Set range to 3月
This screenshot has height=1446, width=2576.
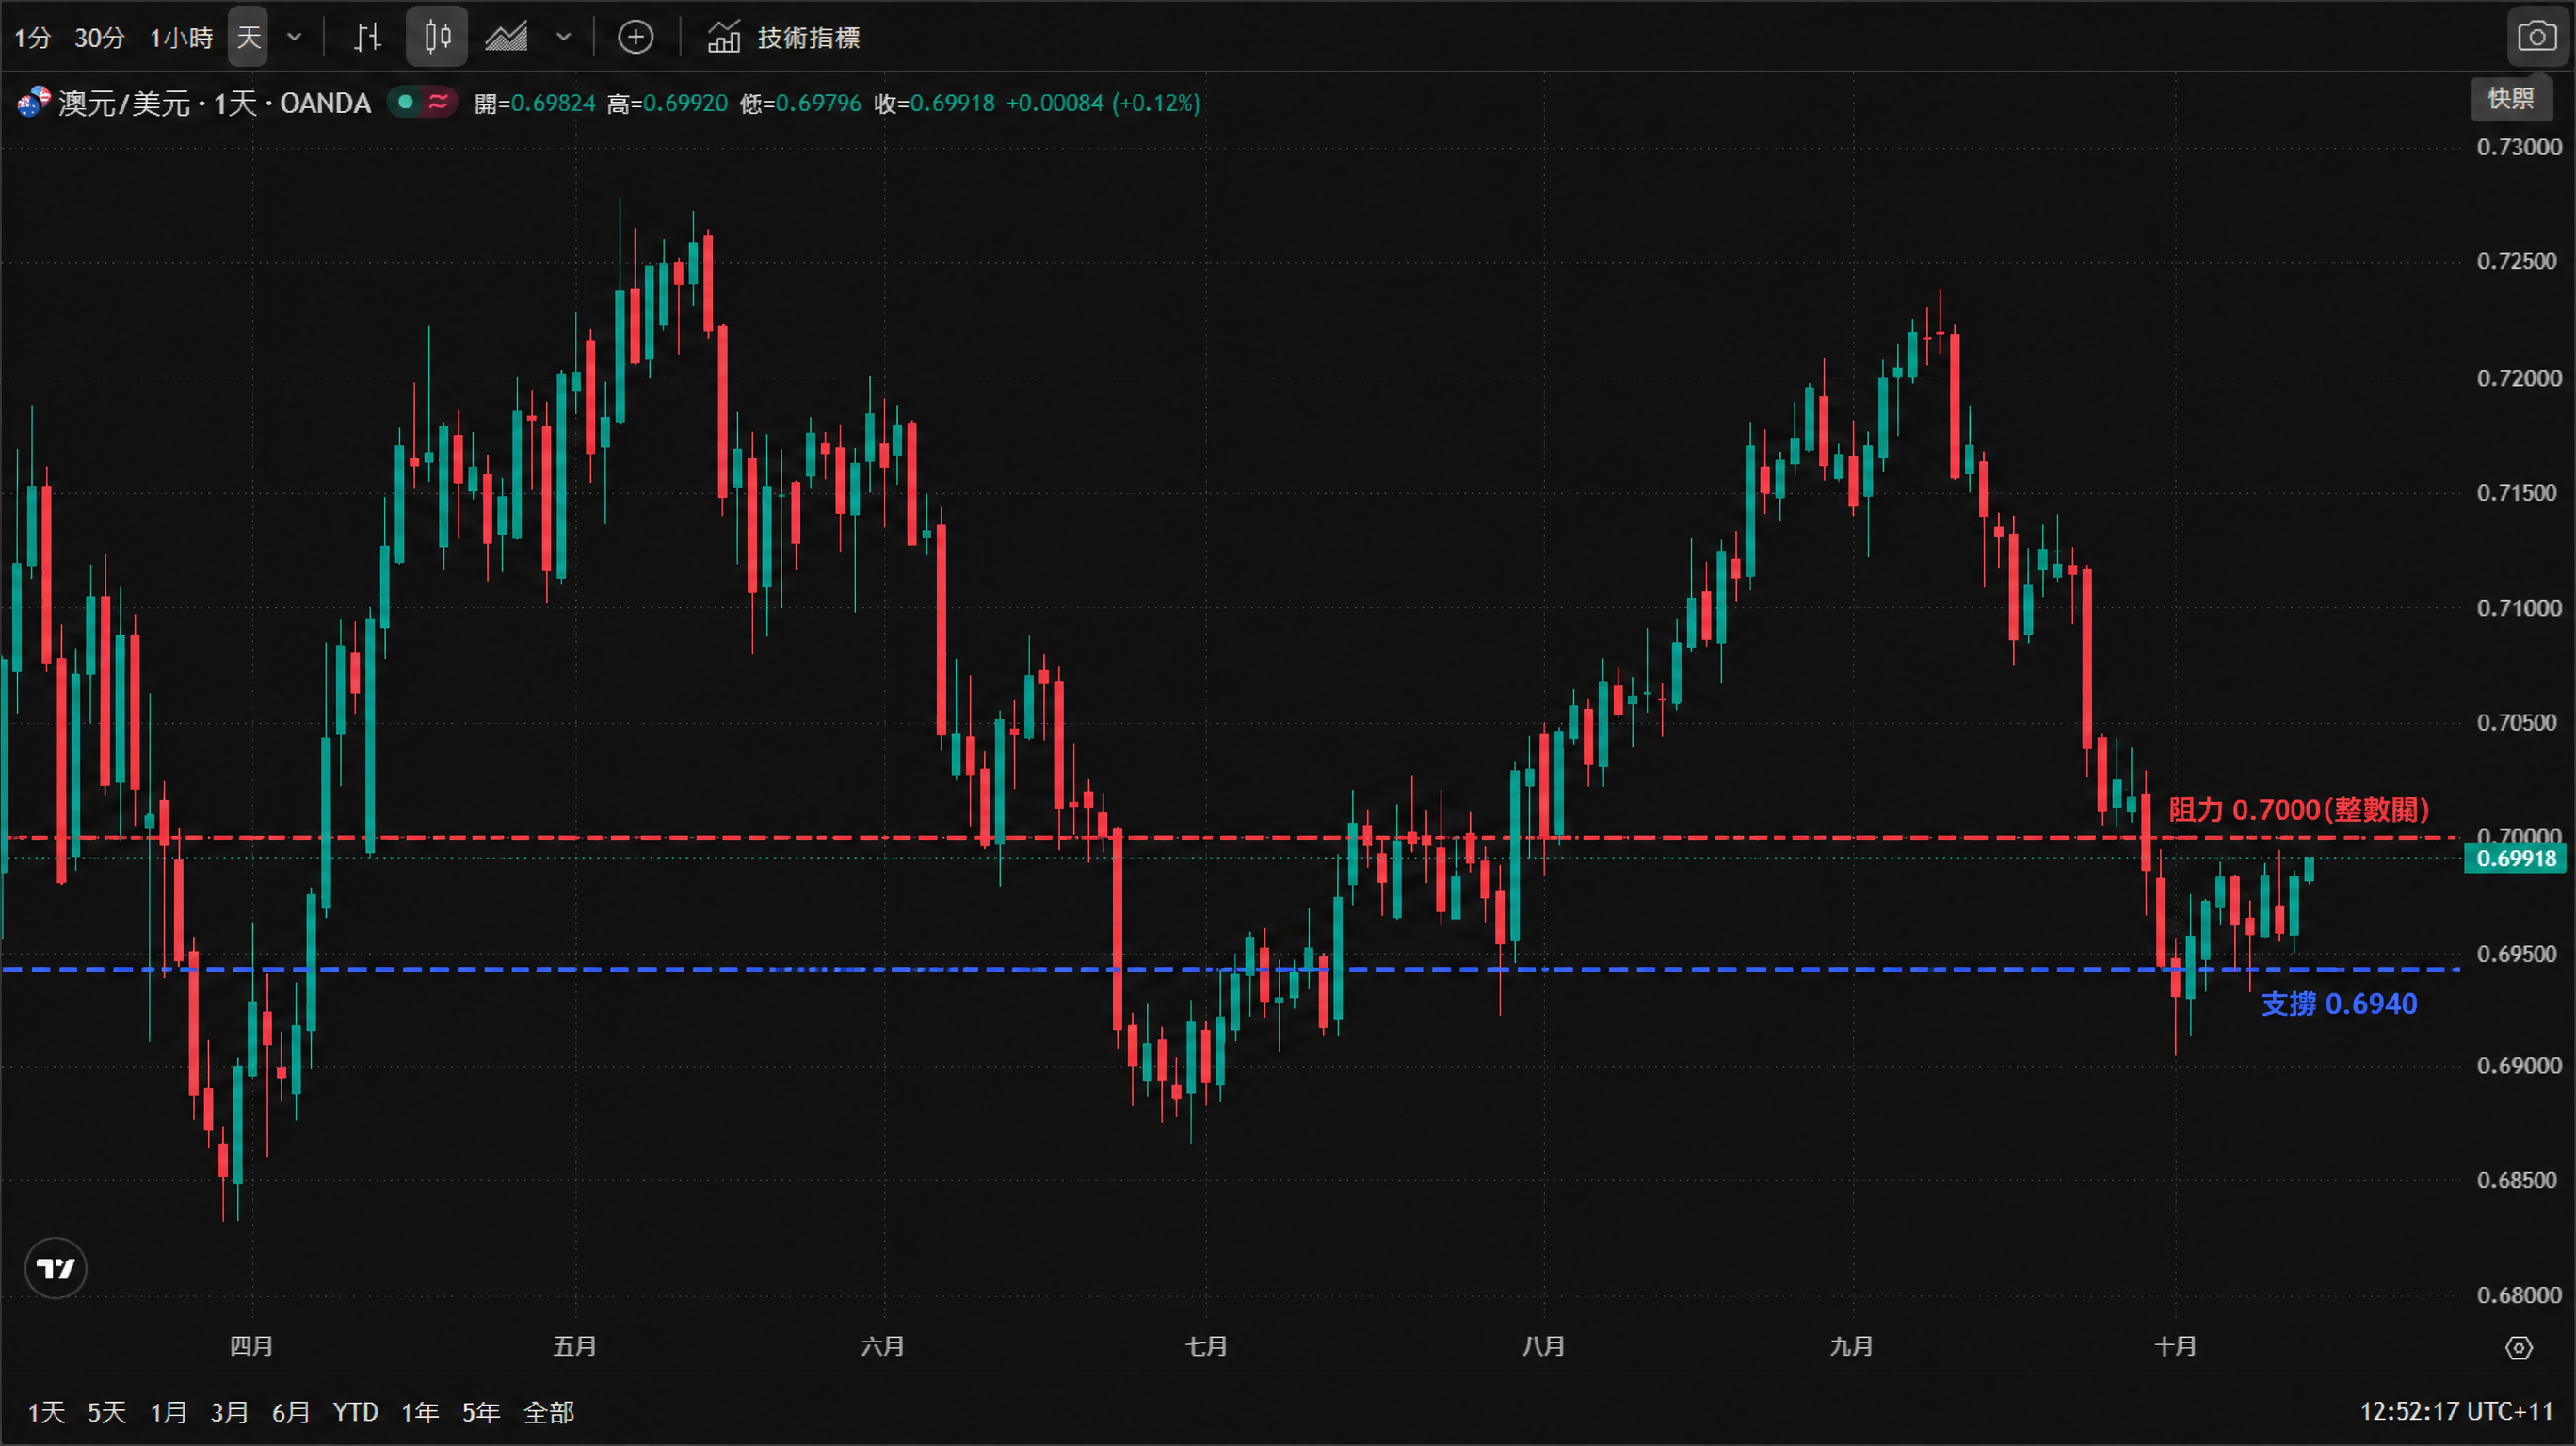pos(230,1412)
